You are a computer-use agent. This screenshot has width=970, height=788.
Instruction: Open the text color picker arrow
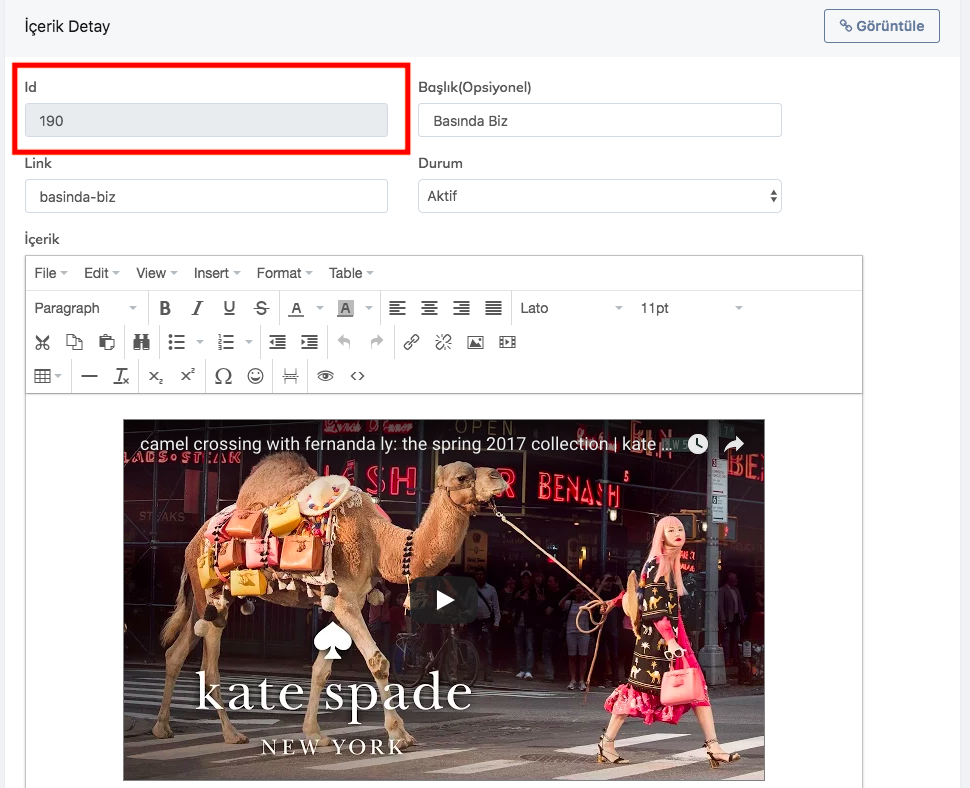[320, 308]
